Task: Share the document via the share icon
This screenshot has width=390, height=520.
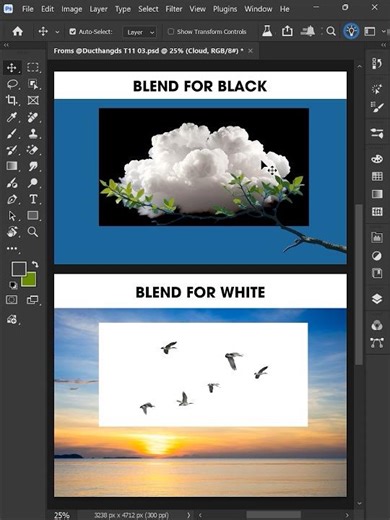Action: (x=287, y=31)
